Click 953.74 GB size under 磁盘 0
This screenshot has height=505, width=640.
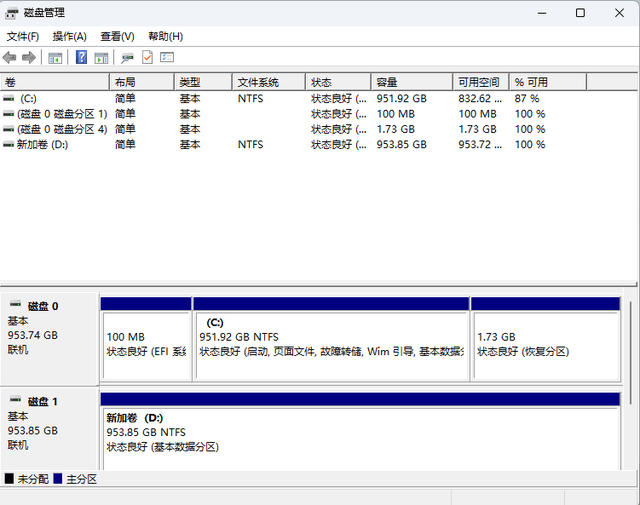(x=33, y=335)
